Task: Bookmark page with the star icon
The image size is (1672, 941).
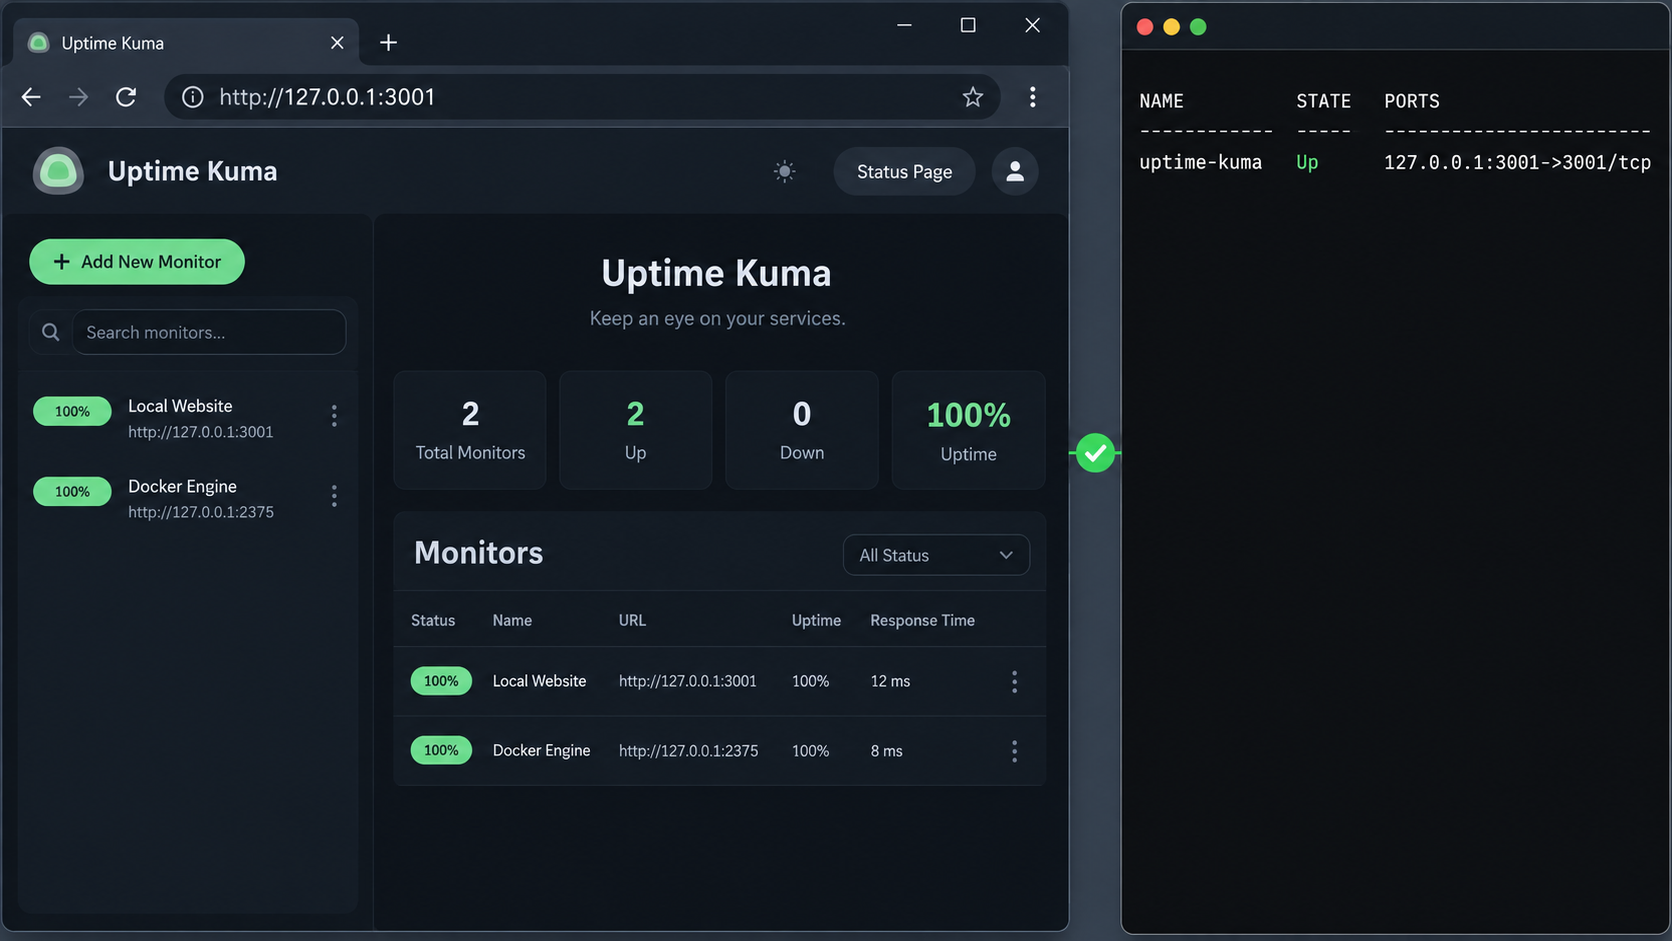Action: click(x=972, y=97)
